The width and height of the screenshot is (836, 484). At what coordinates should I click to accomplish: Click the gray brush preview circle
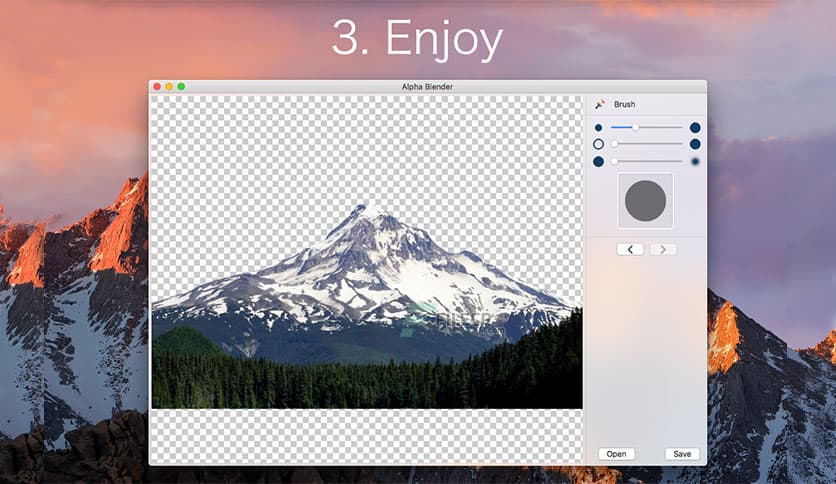point(645,201)
